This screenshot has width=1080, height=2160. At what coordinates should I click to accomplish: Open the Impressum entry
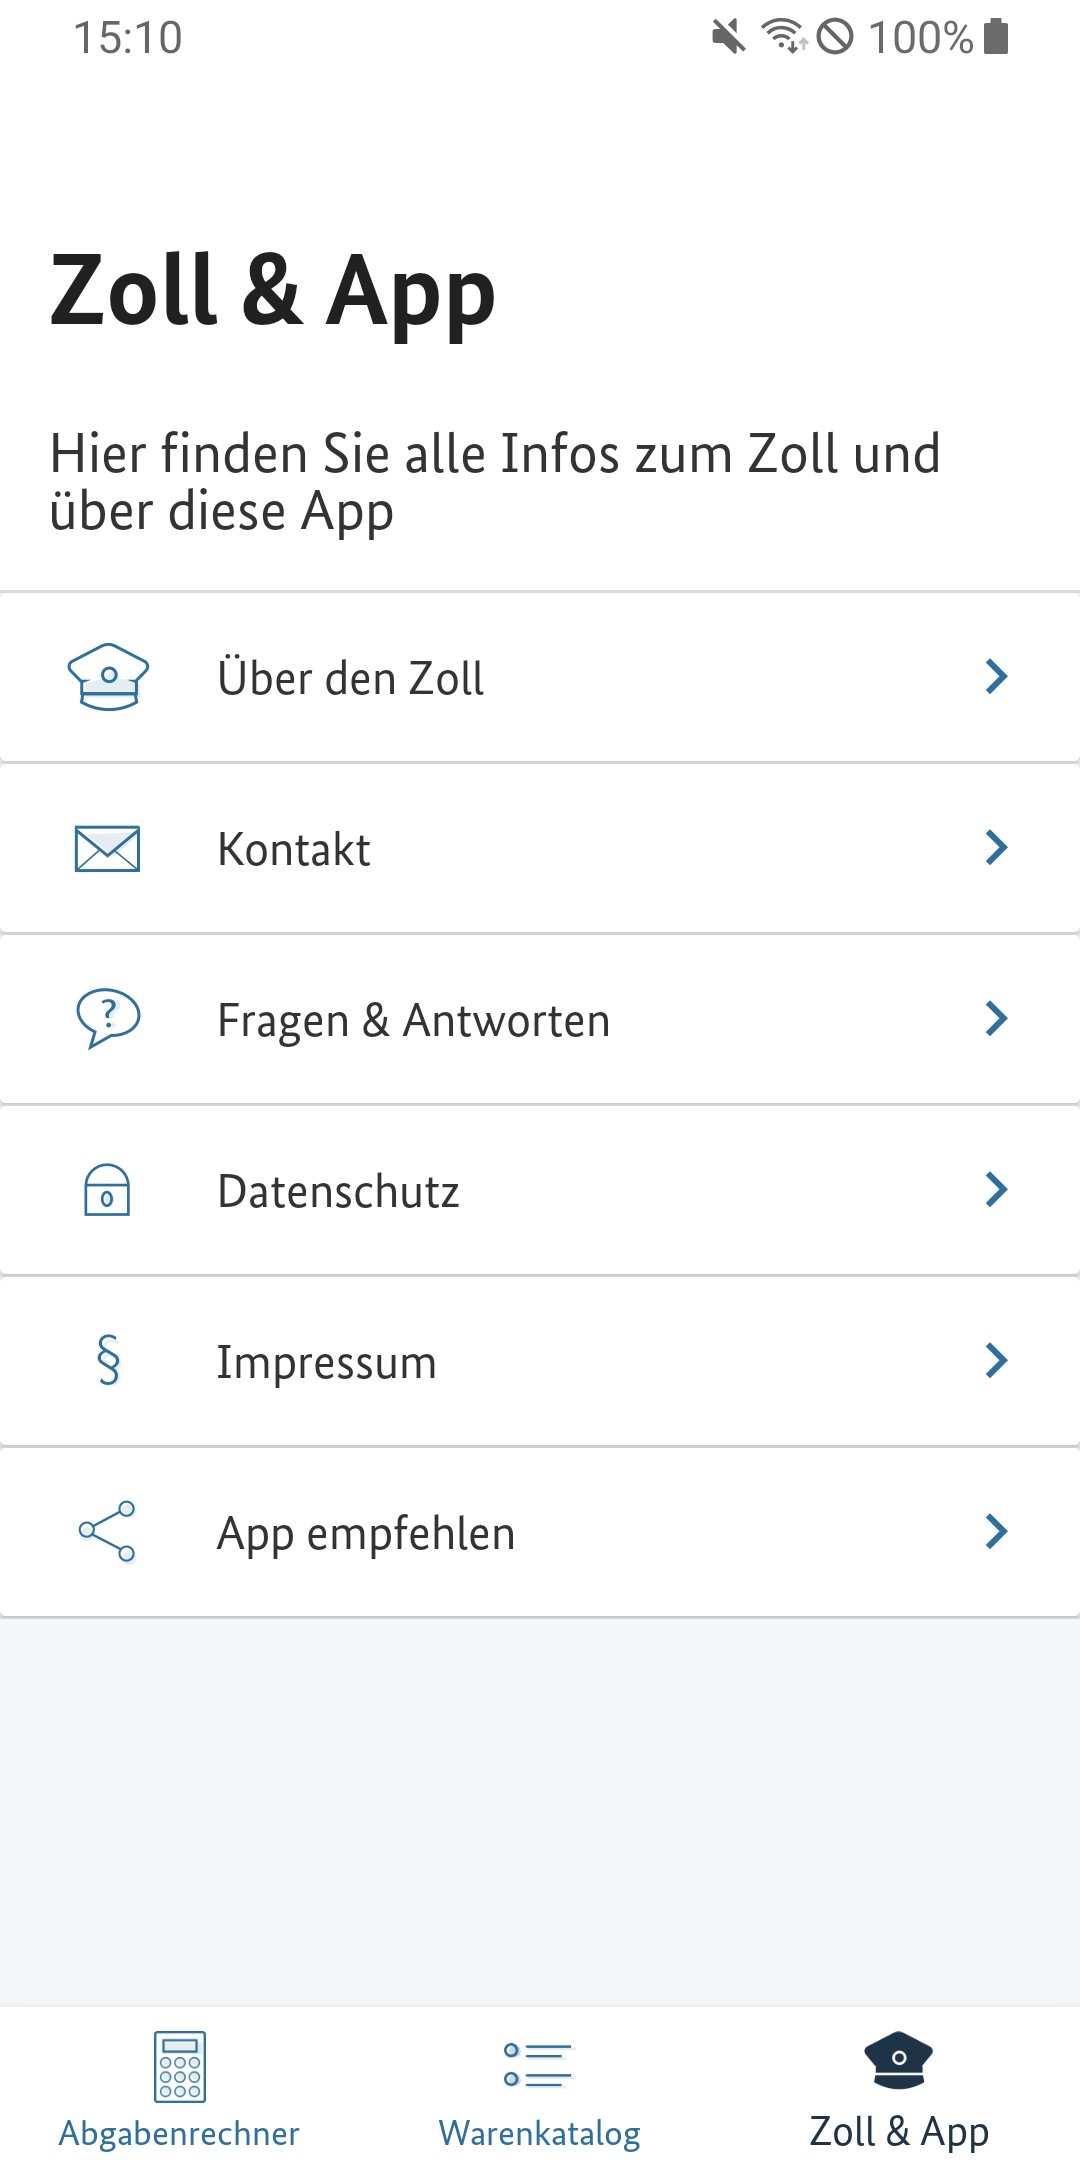click(327, 1362)
